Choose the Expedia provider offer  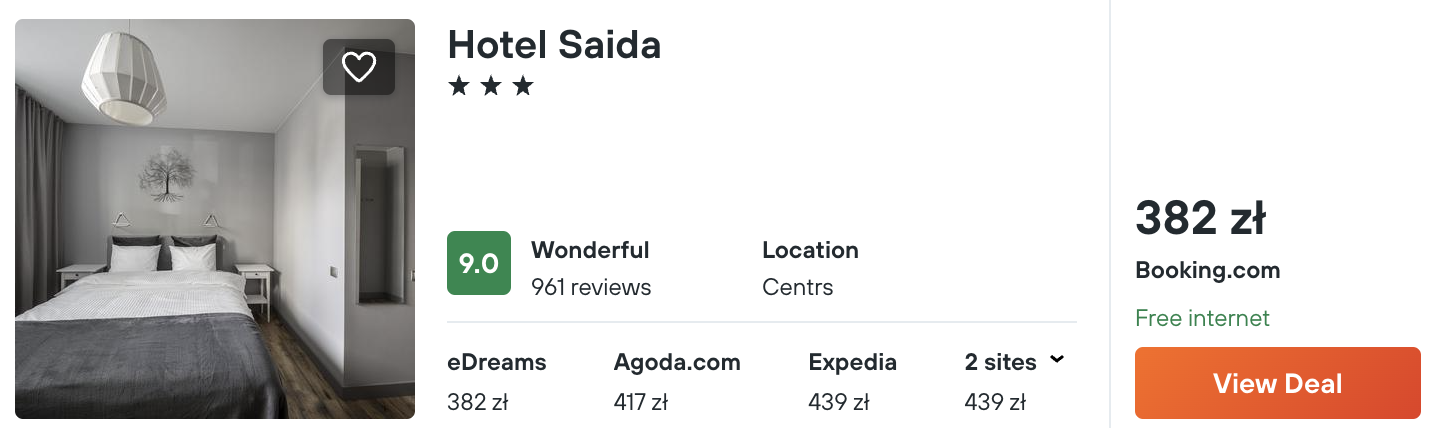click(852, 362)
